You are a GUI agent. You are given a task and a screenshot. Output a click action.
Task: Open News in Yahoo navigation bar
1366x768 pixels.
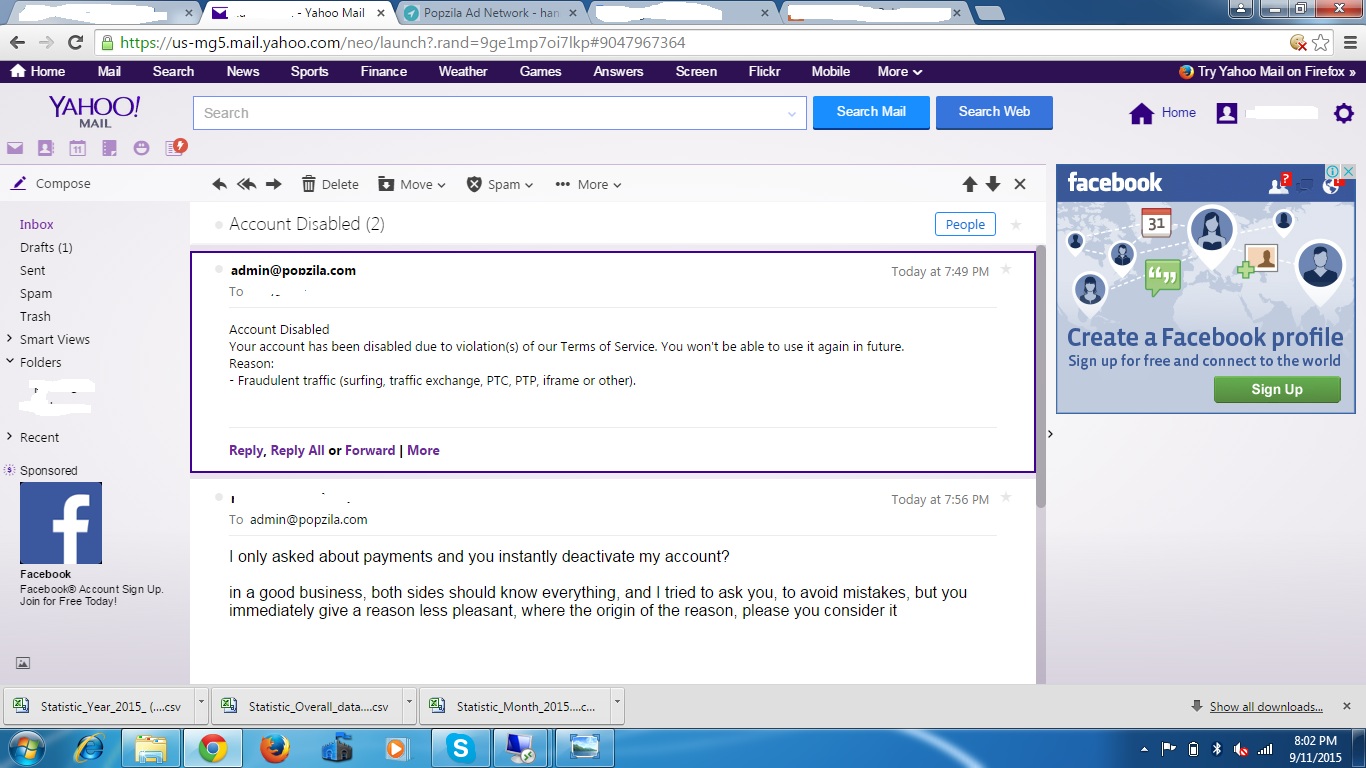click(243, 71)
